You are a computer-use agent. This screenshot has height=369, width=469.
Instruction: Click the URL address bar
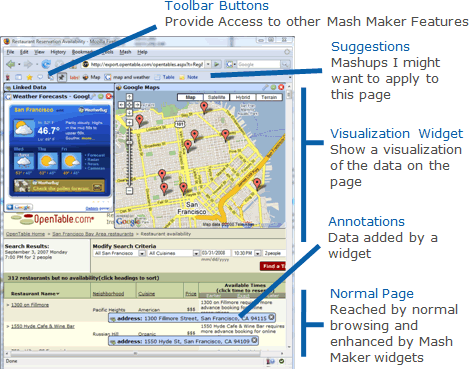pyautogui.click(x=143, y=64)
